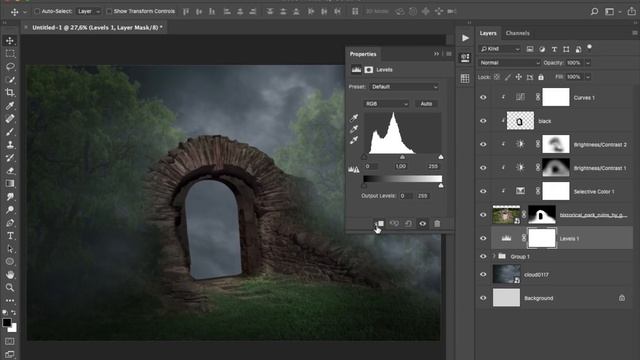Screen dimensions: 640x360
Task: Click the black point eyedropper in Levels
Action: click(354, 118)
